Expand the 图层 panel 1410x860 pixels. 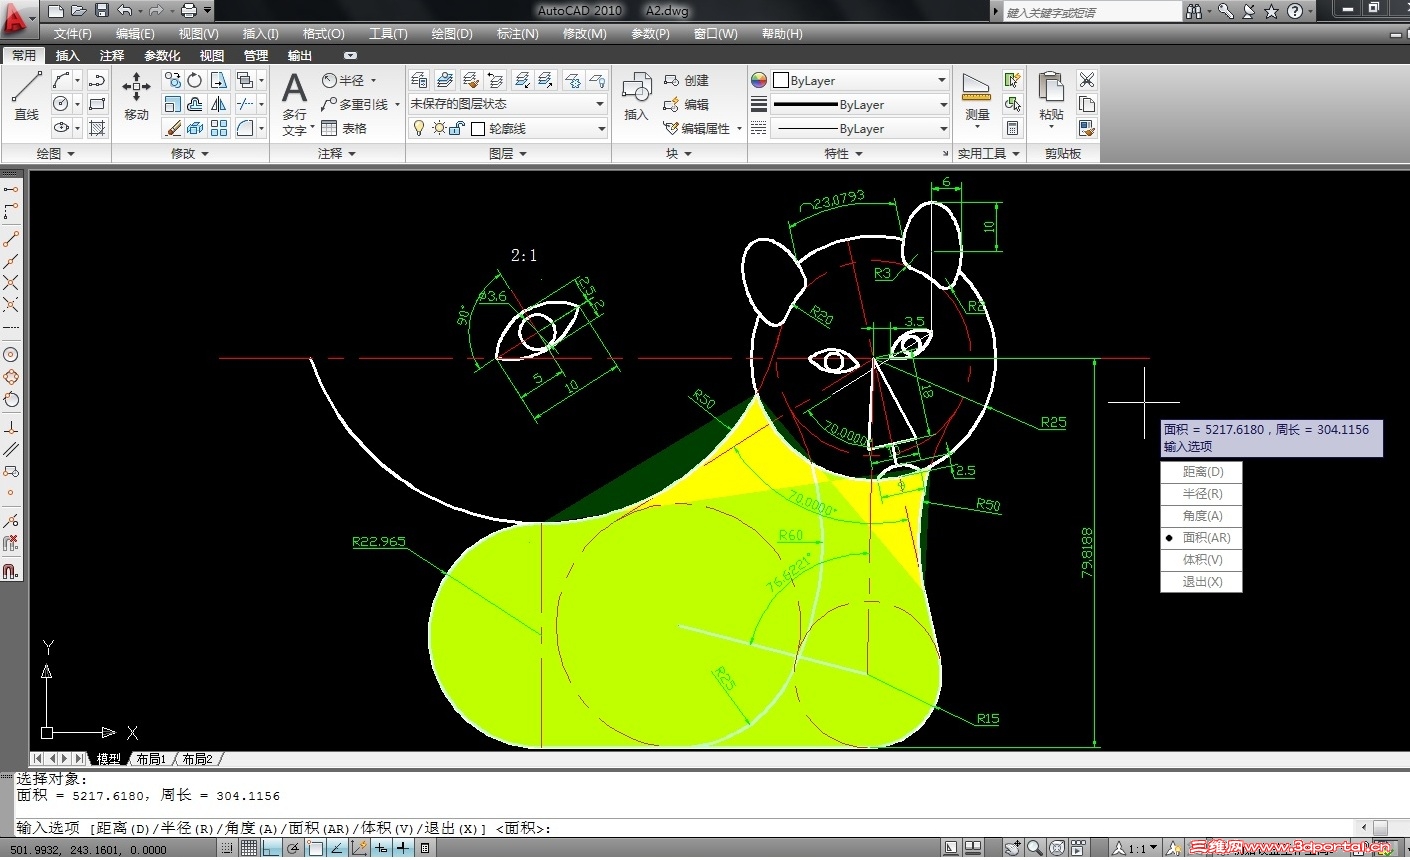pos(508,154)
